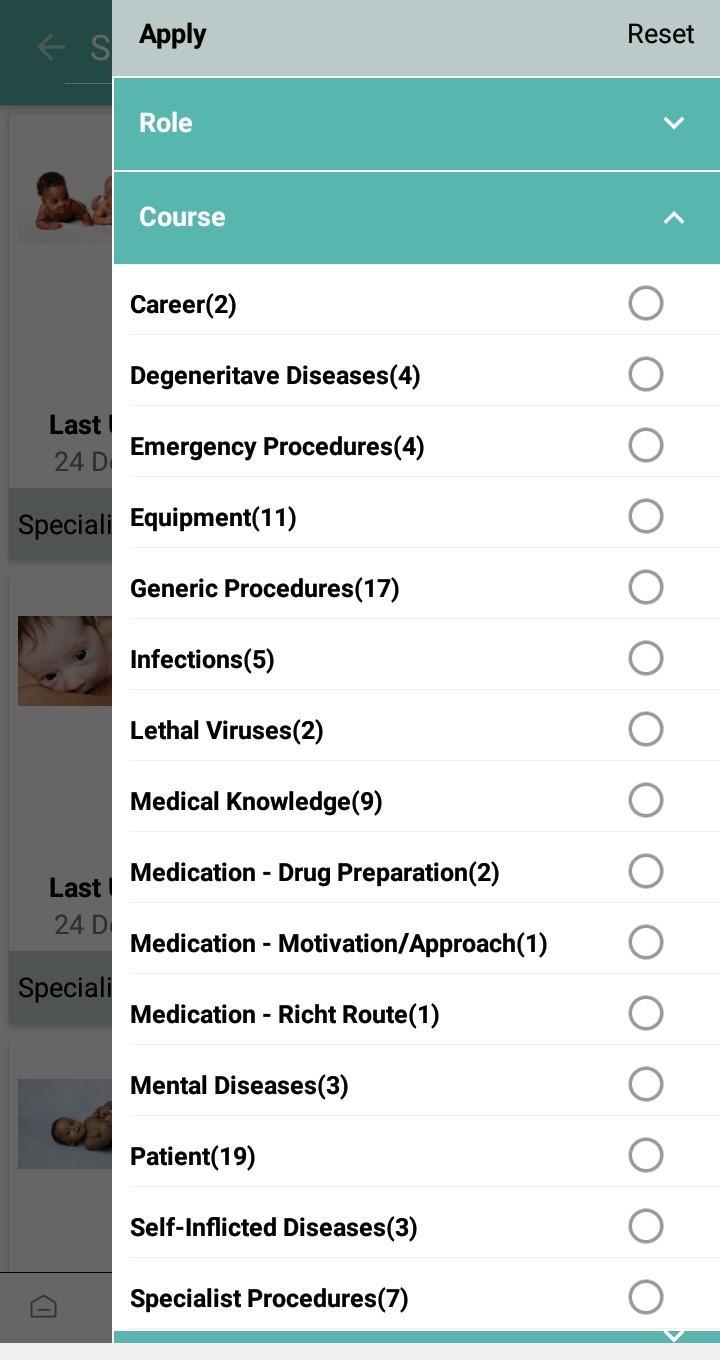Tap the home icon in bottom bar

(x=43, y=1306)
